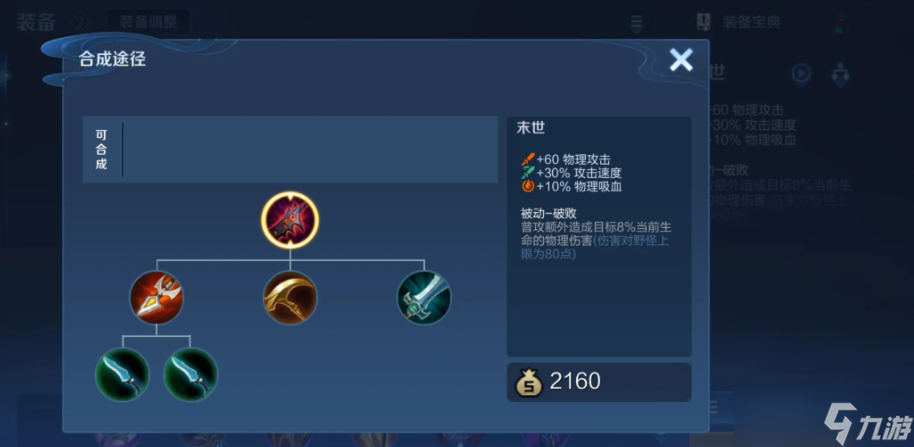Click the 可合成 empty item row

point(290,149)
